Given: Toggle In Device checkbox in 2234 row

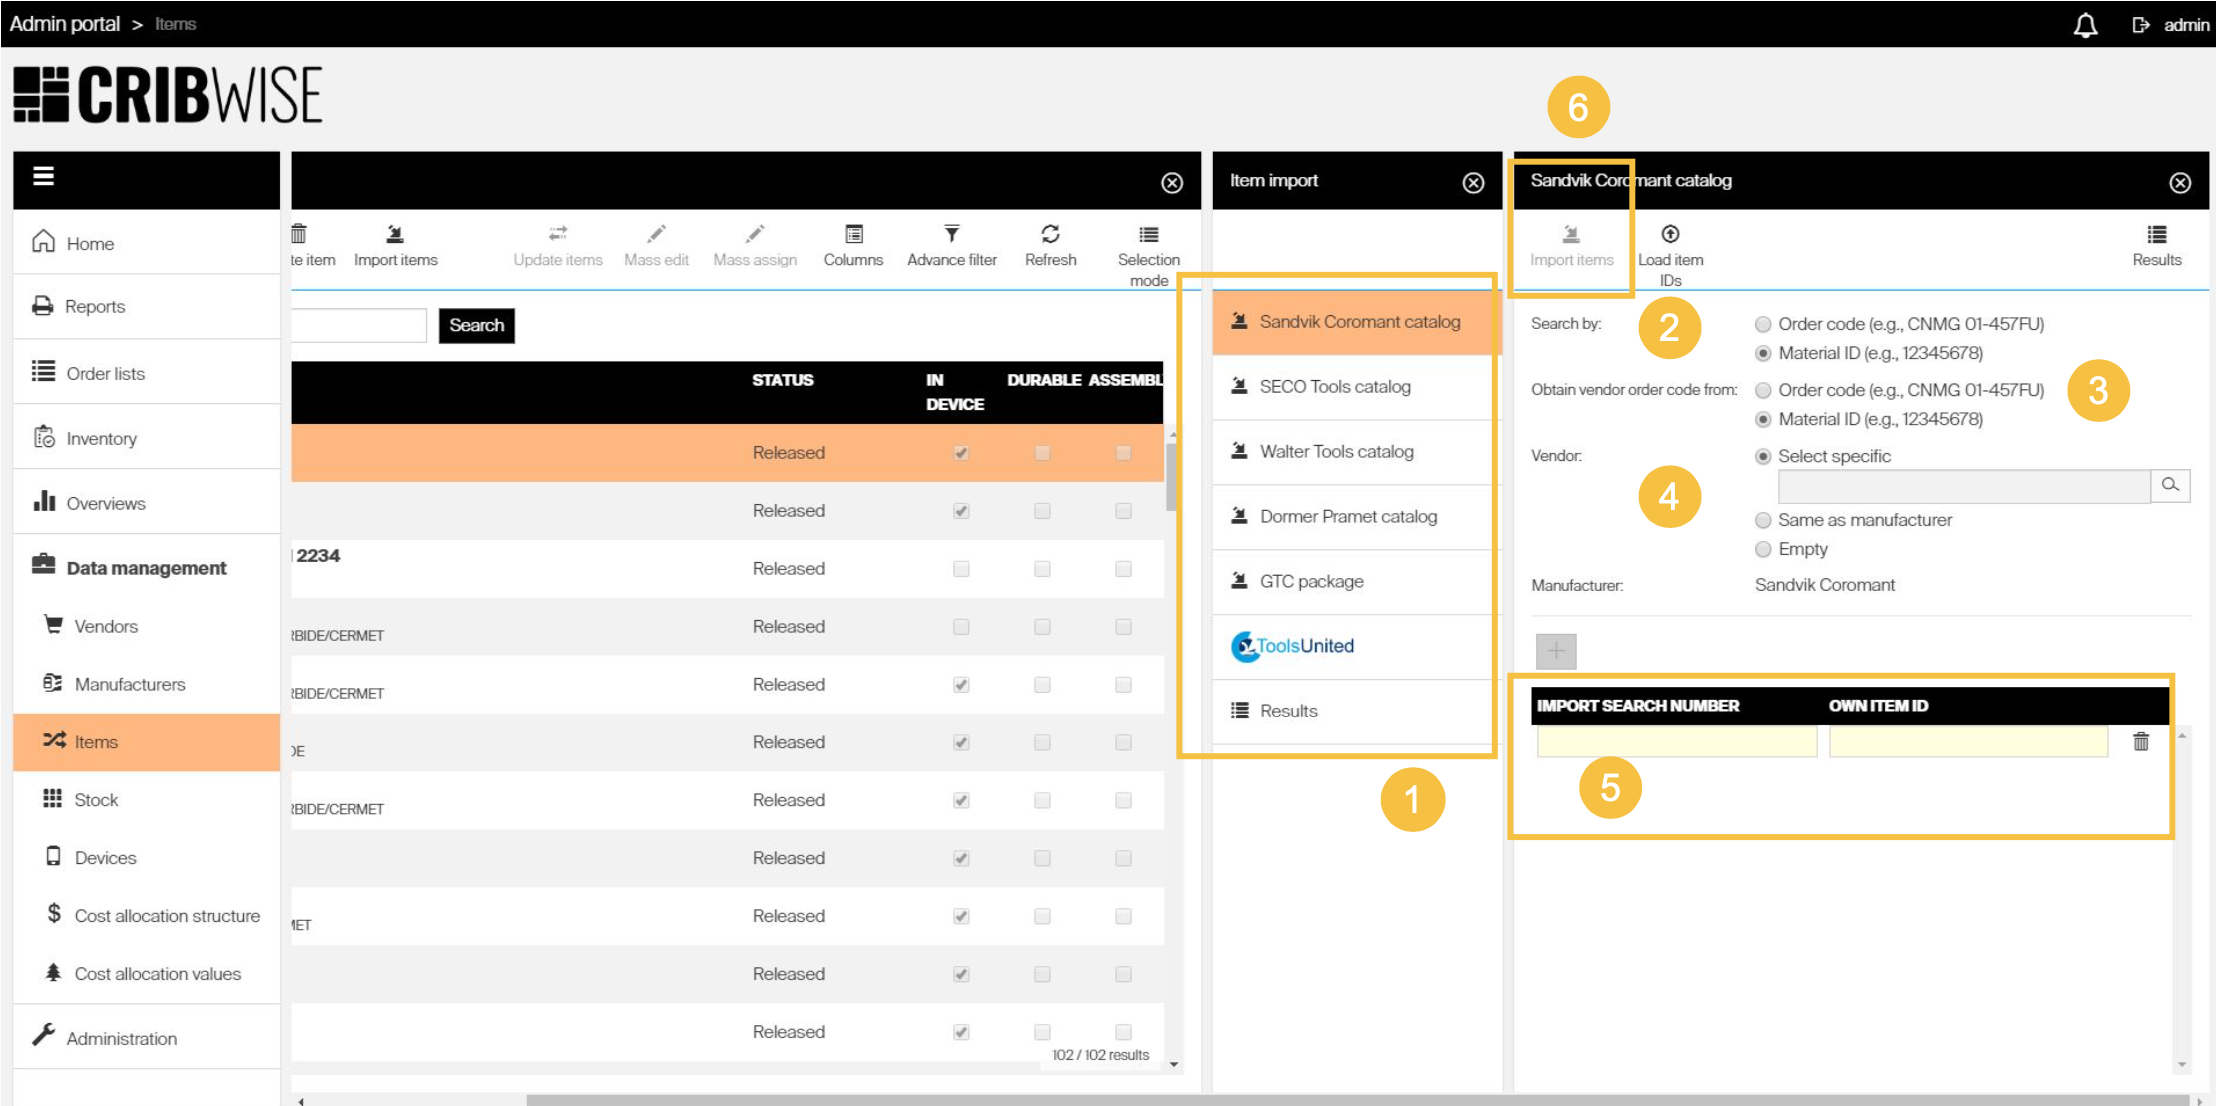Looking at the screenshot, I should (x=961, y=569).
